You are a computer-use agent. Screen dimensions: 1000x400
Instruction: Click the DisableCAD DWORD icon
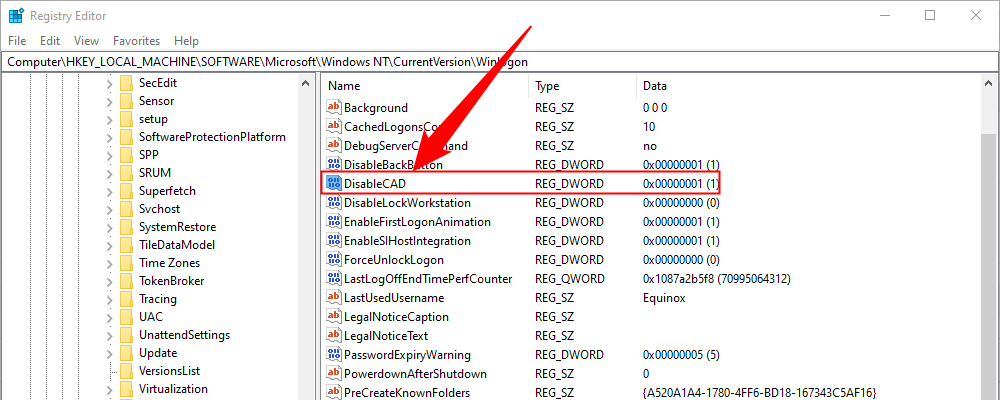tap(334, 184)
